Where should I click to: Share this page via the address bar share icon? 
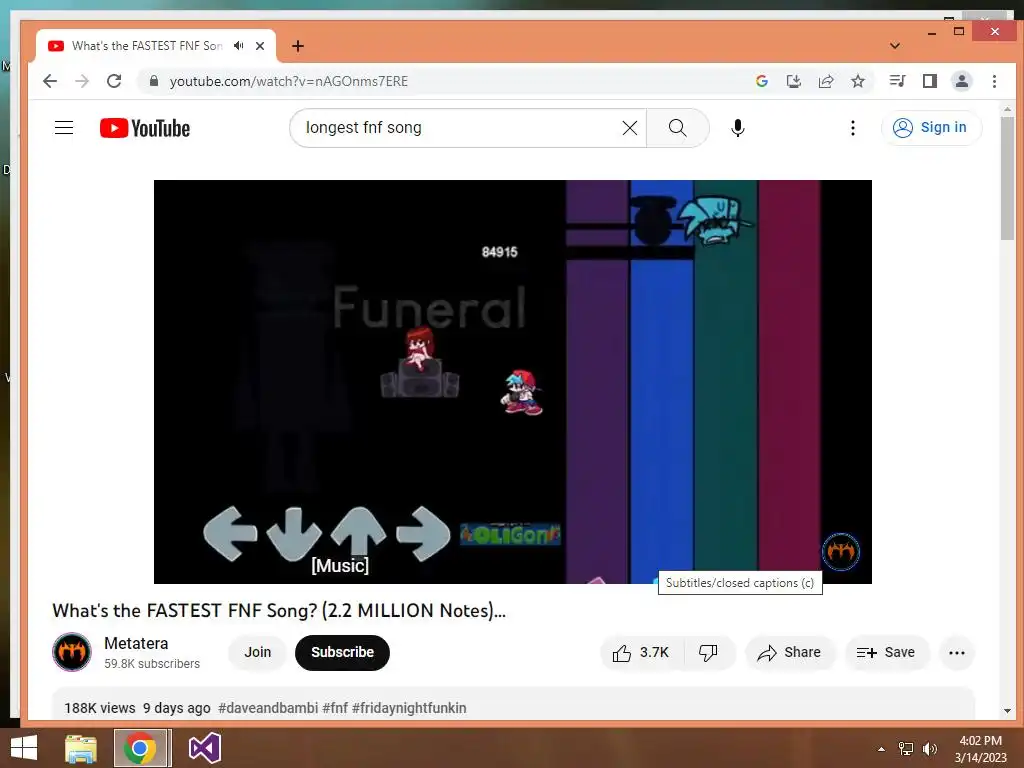826,81
